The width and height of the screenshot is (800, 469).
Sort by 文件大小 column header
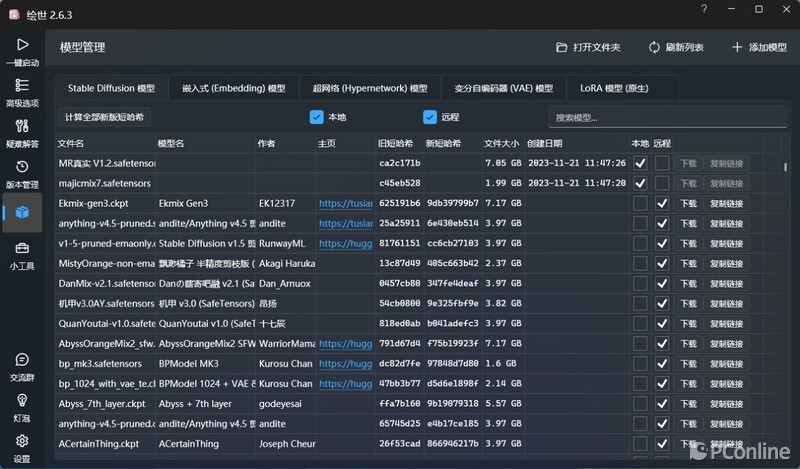click(x=503, y=143)
